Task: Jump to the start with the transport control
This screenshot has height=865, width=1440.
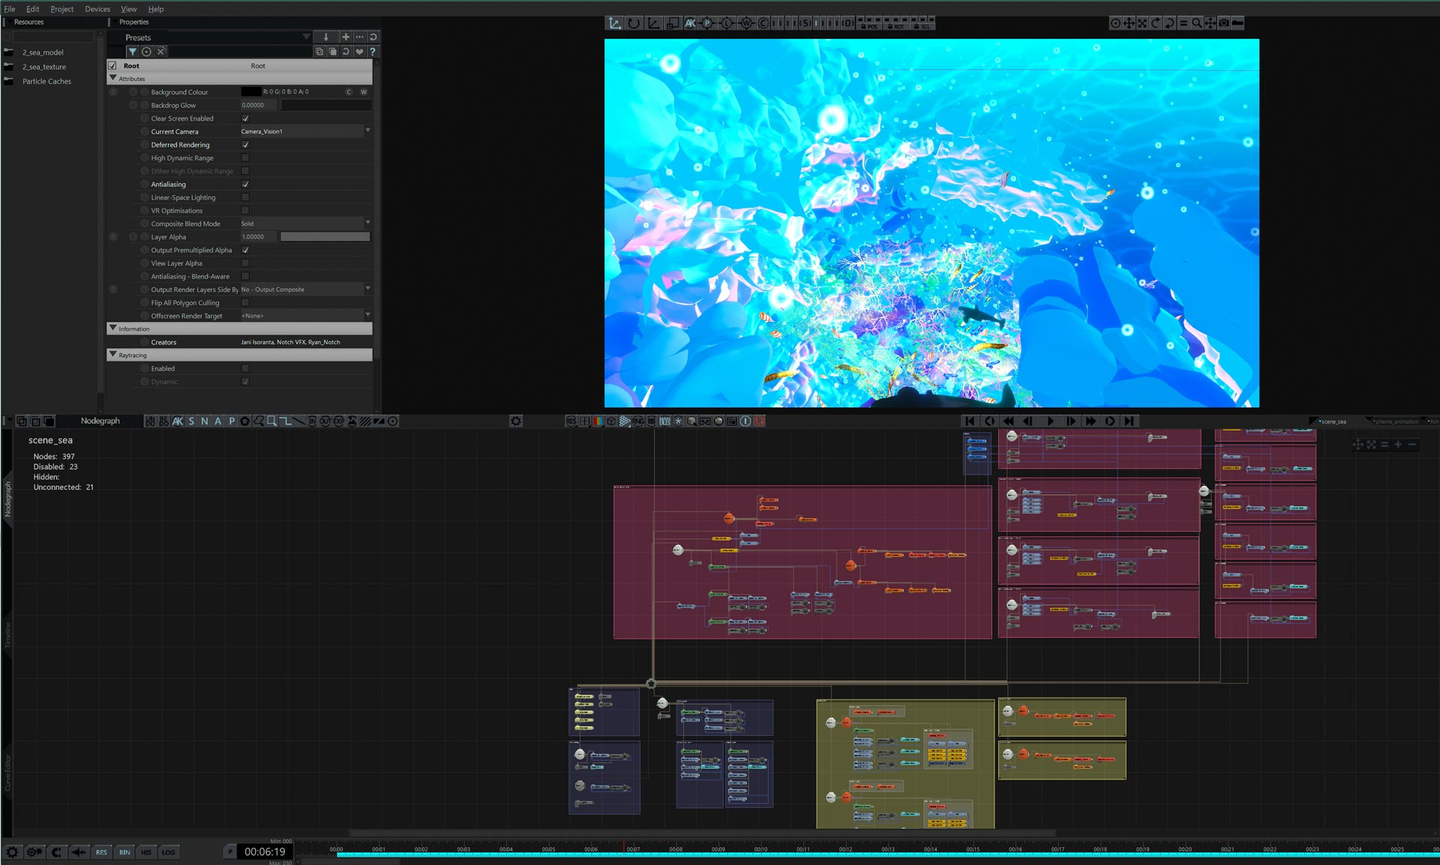Action: (x=969, y=421)
